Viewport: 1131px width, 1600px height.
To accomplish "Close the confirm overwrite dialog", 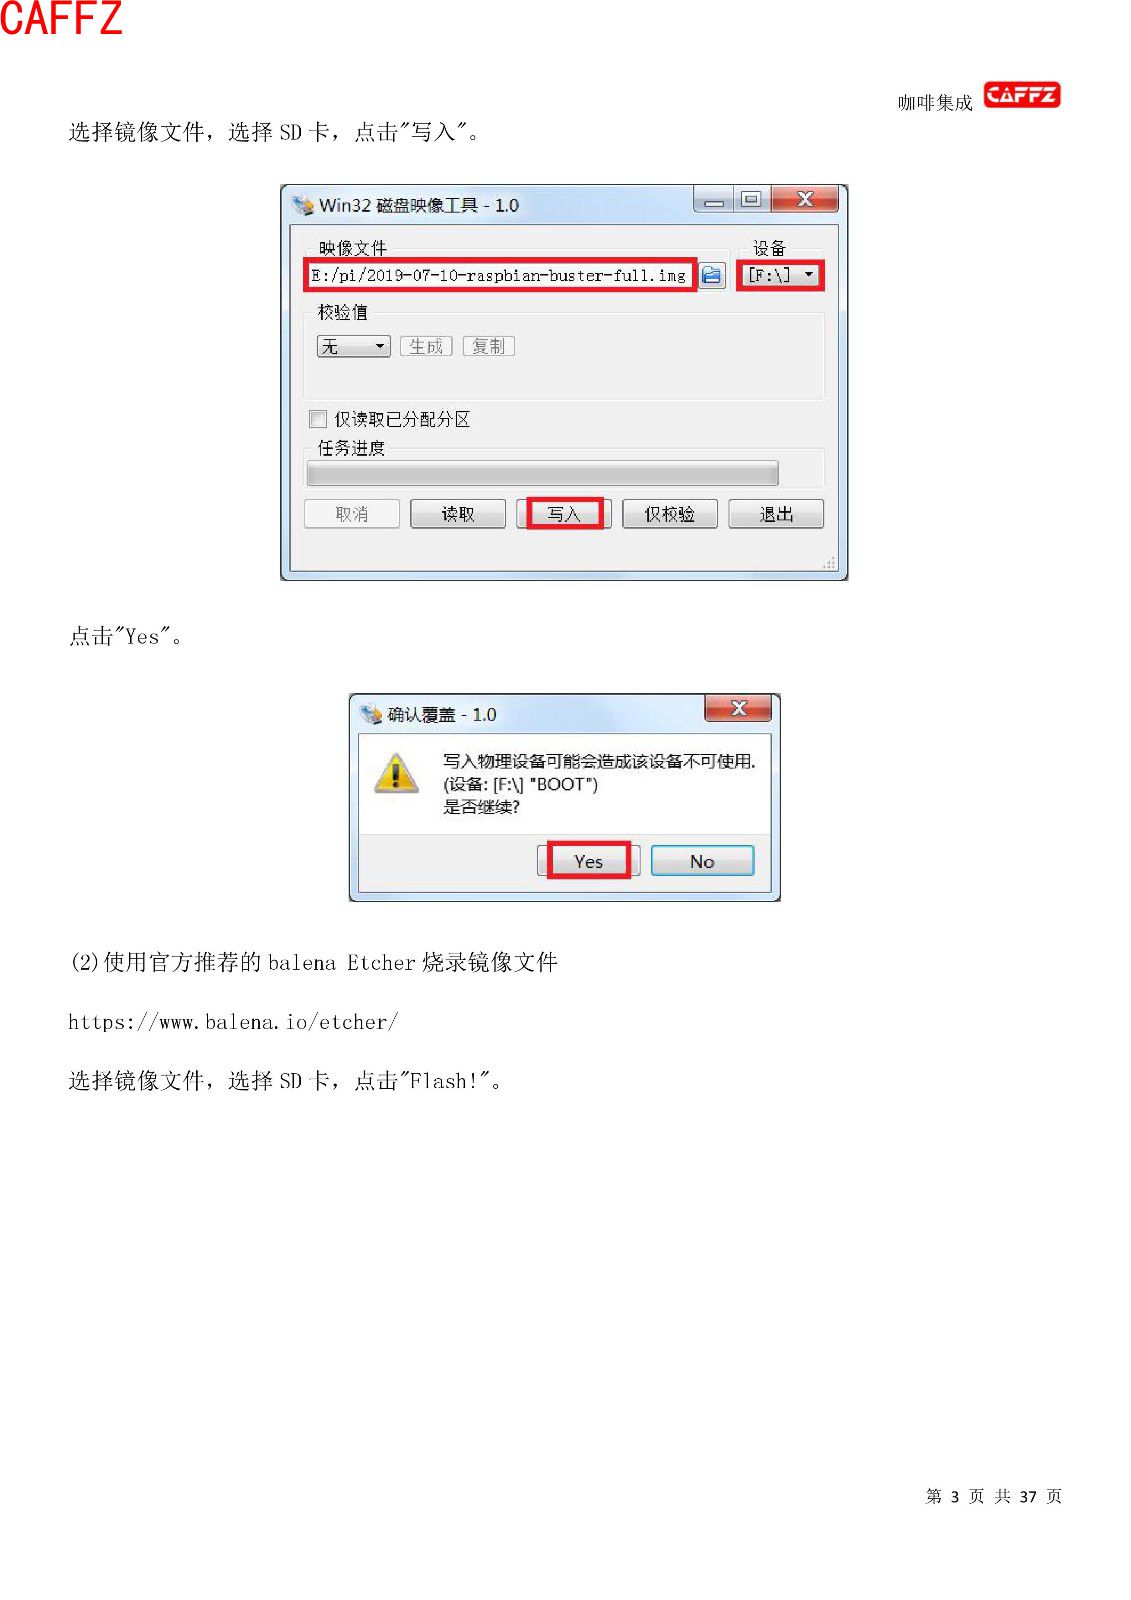I will (x=738, y=708).
